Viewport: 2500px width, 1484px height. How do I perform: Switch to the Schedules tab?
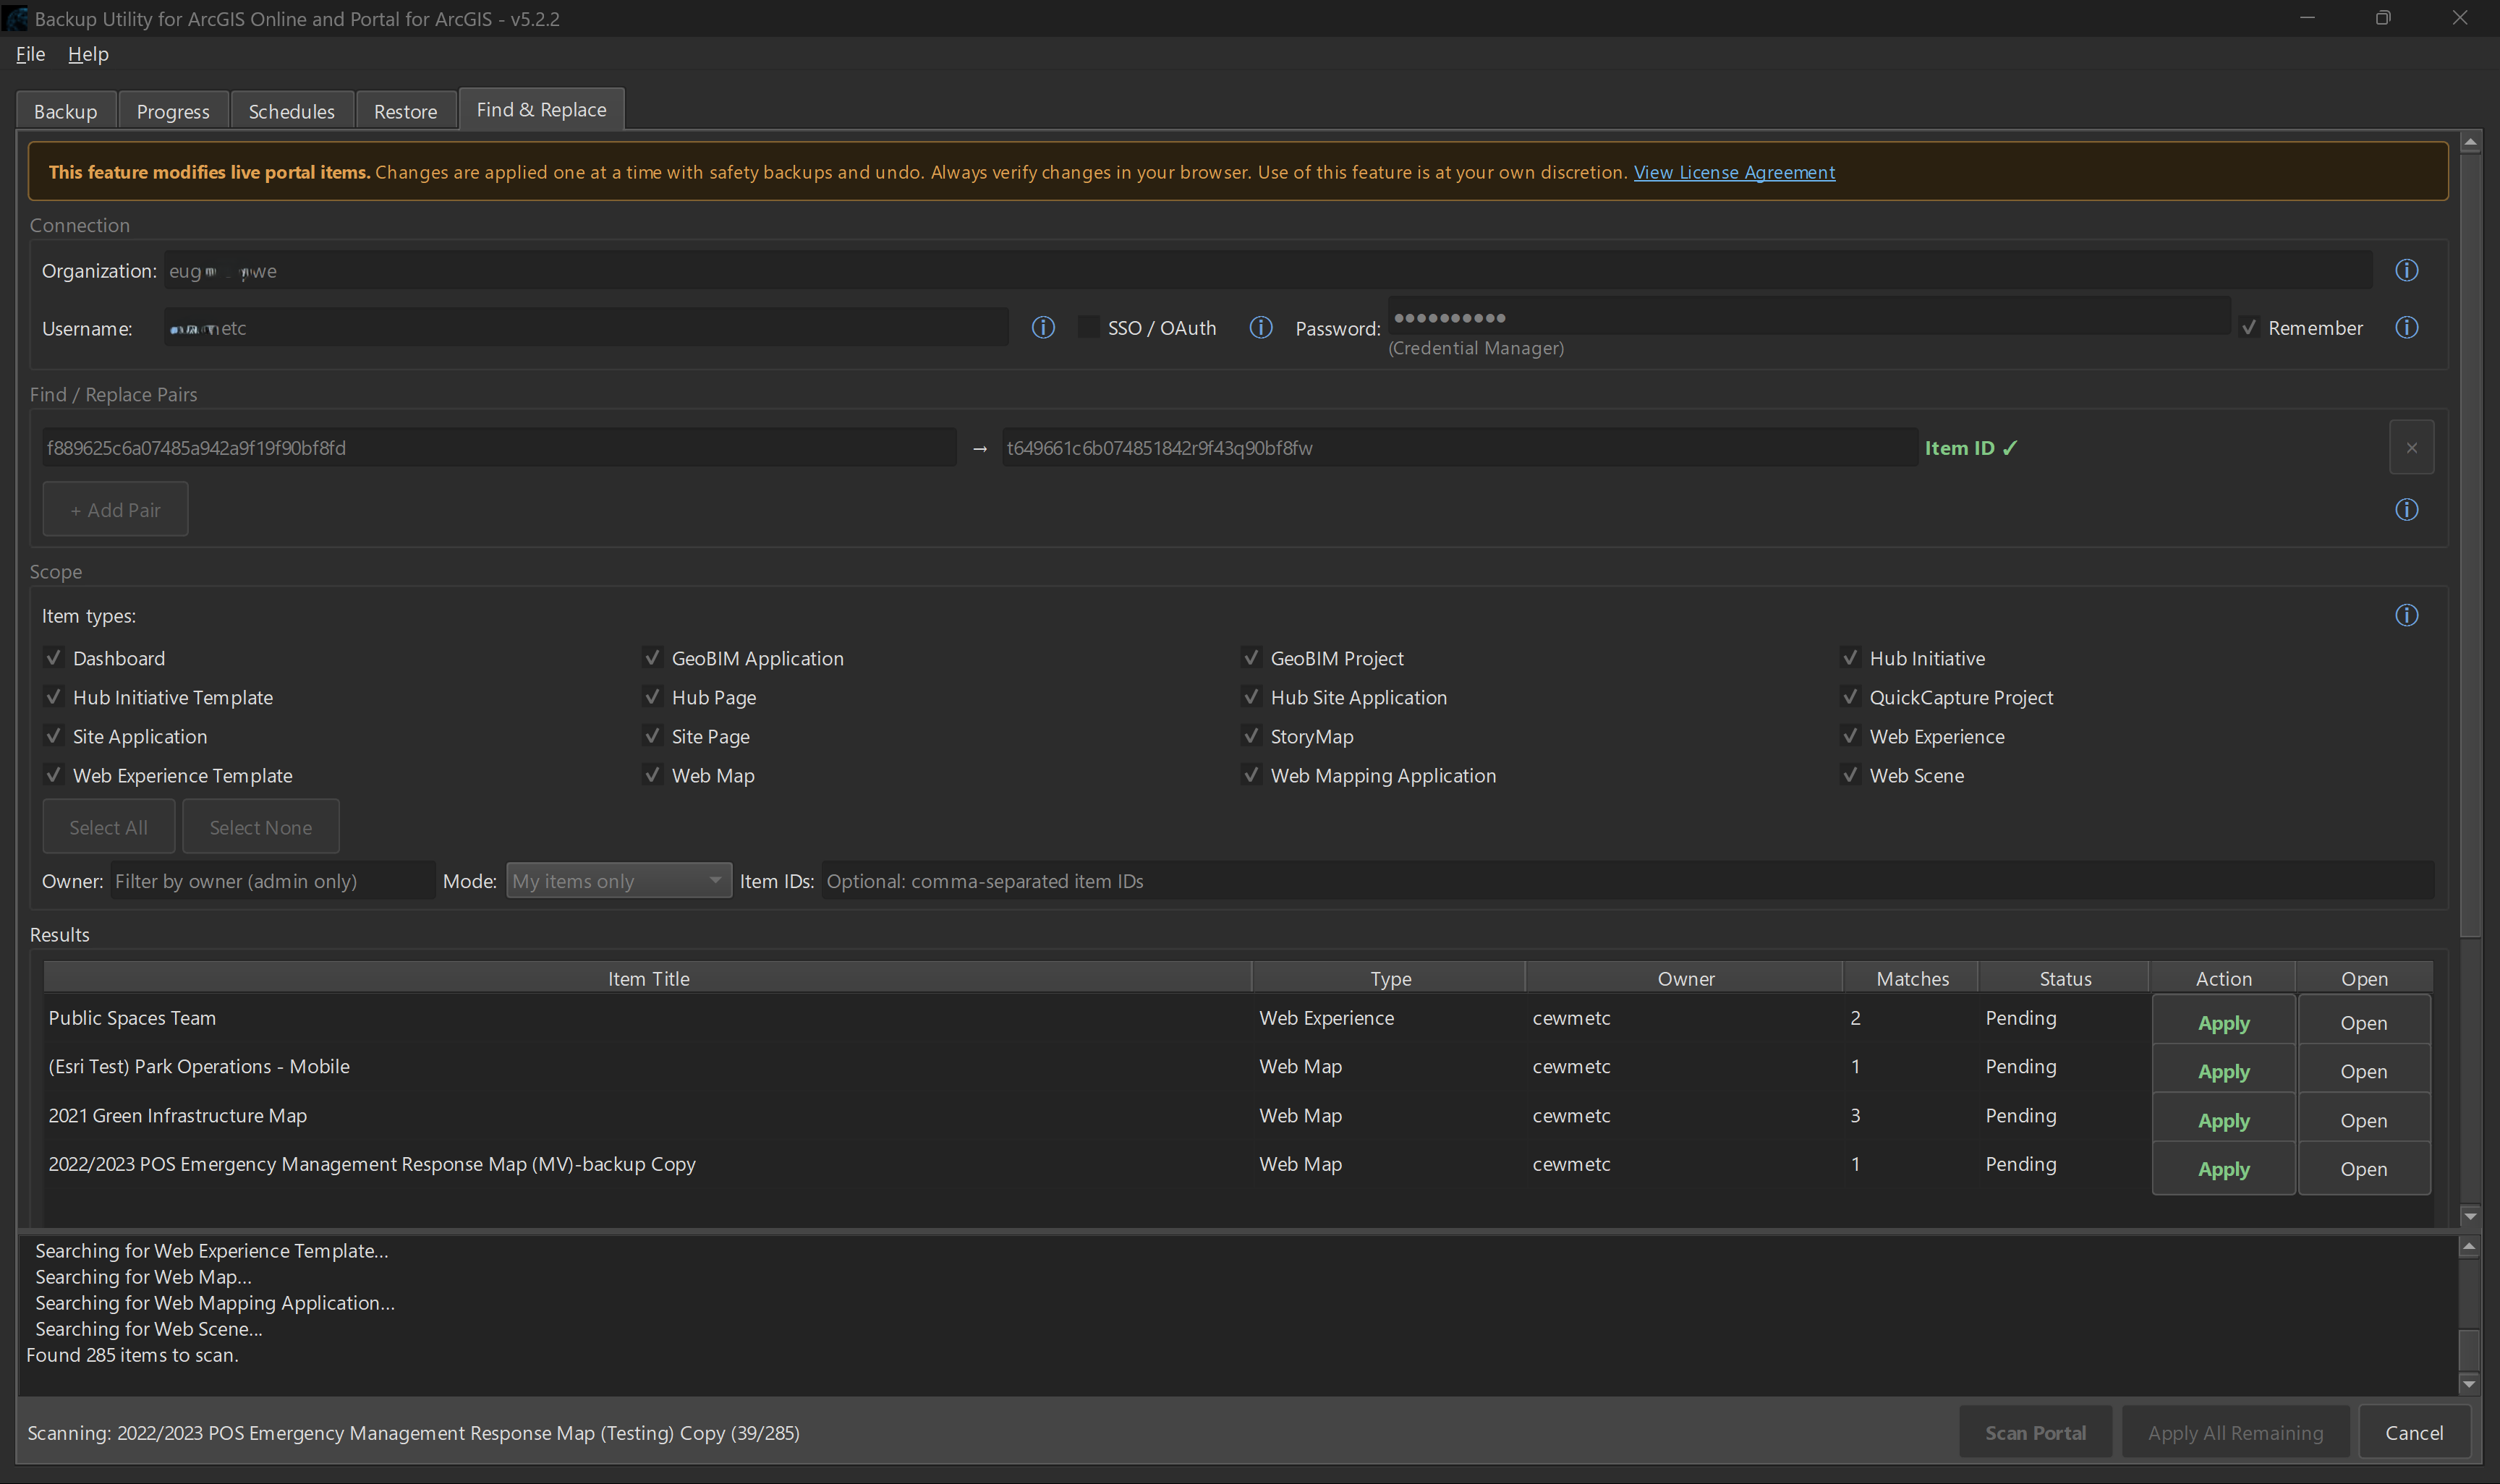291,110
